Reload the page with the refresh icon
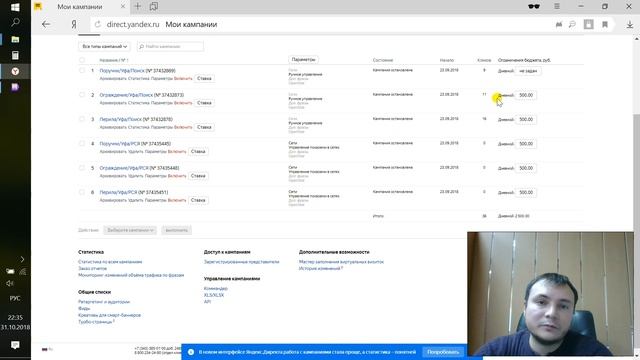Screen dimensions: 640x360 click(x=97, y=24)
